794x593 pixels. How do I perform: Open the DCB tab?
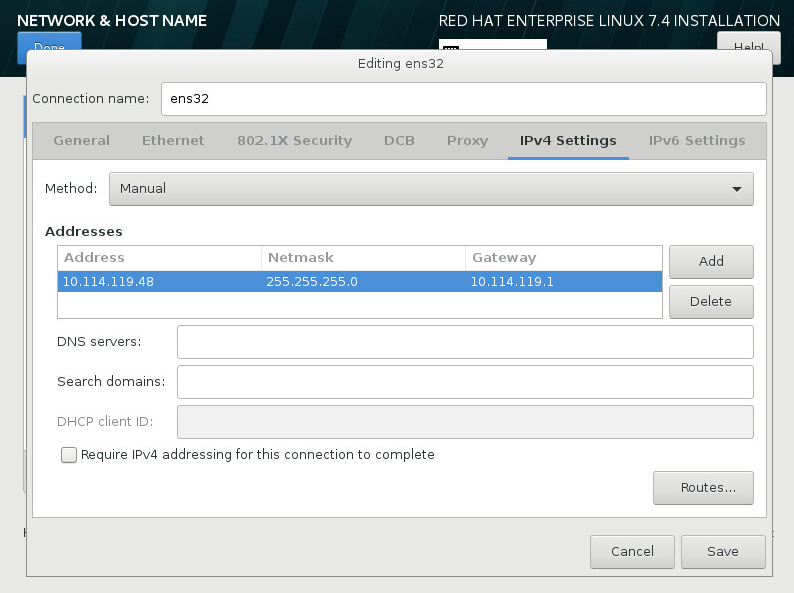399,140
